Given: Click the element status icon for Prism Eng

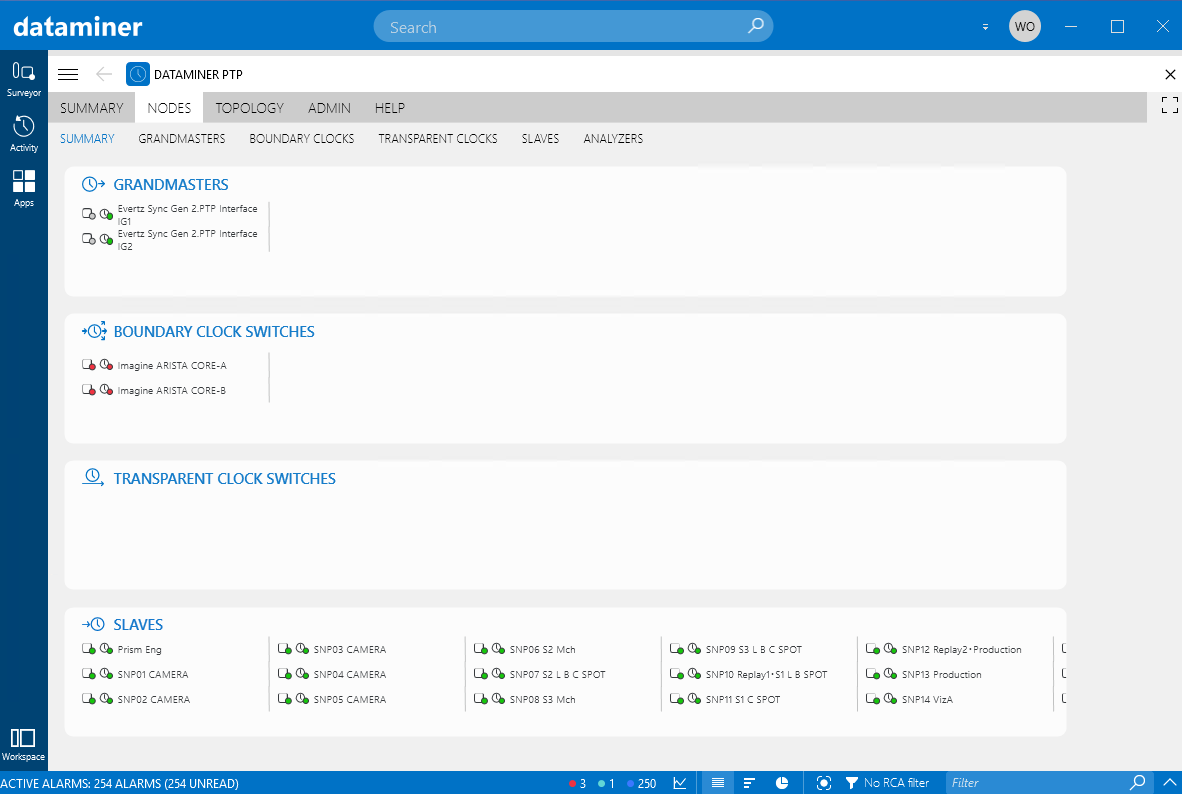Looking at the screenshot, I should click(x=89, y=648).
